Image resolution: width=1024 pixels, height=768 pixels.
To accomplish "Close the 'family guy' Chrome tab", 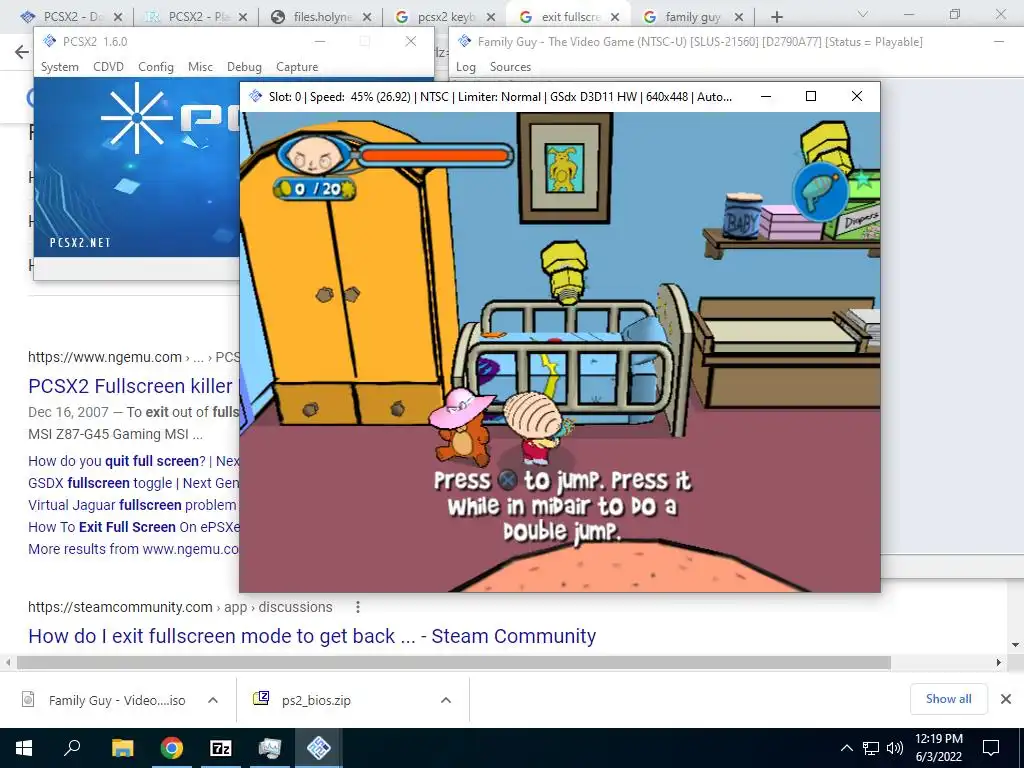I will click(x=739, y=17).
